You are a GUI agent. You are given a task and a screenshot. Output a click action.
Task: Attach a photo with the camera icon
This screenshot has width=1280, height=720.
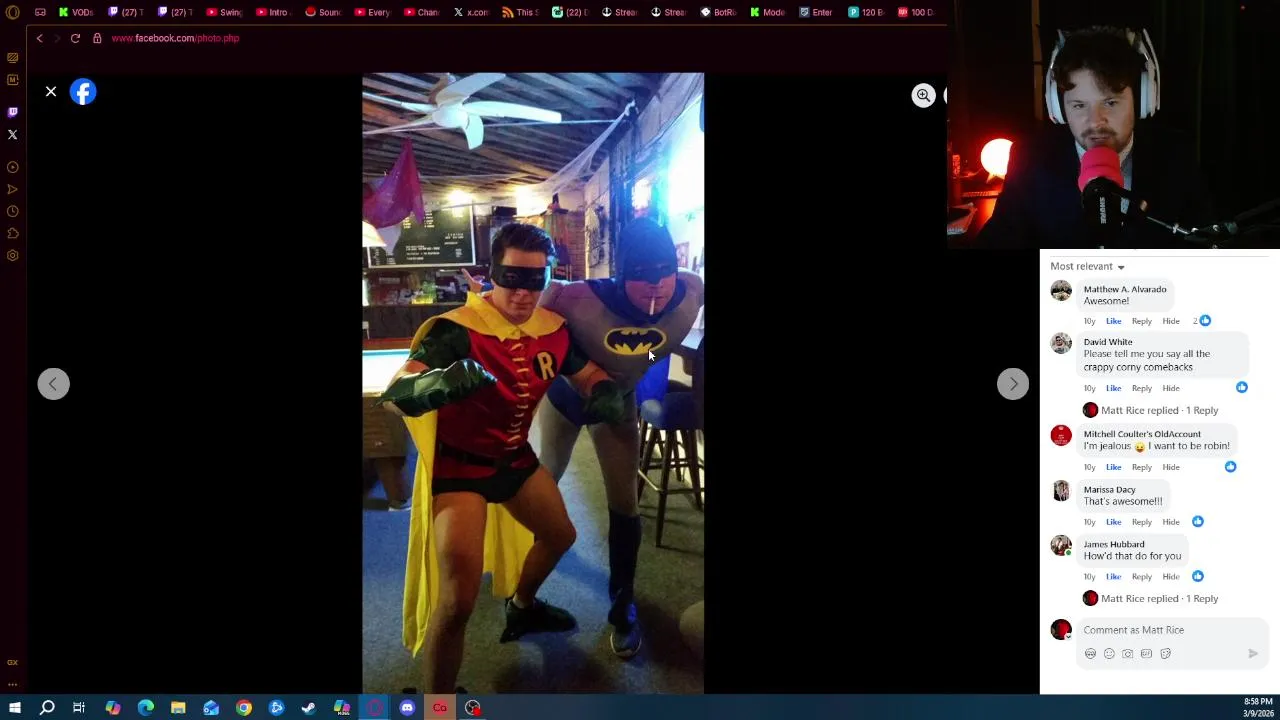tap(1127, 654)
